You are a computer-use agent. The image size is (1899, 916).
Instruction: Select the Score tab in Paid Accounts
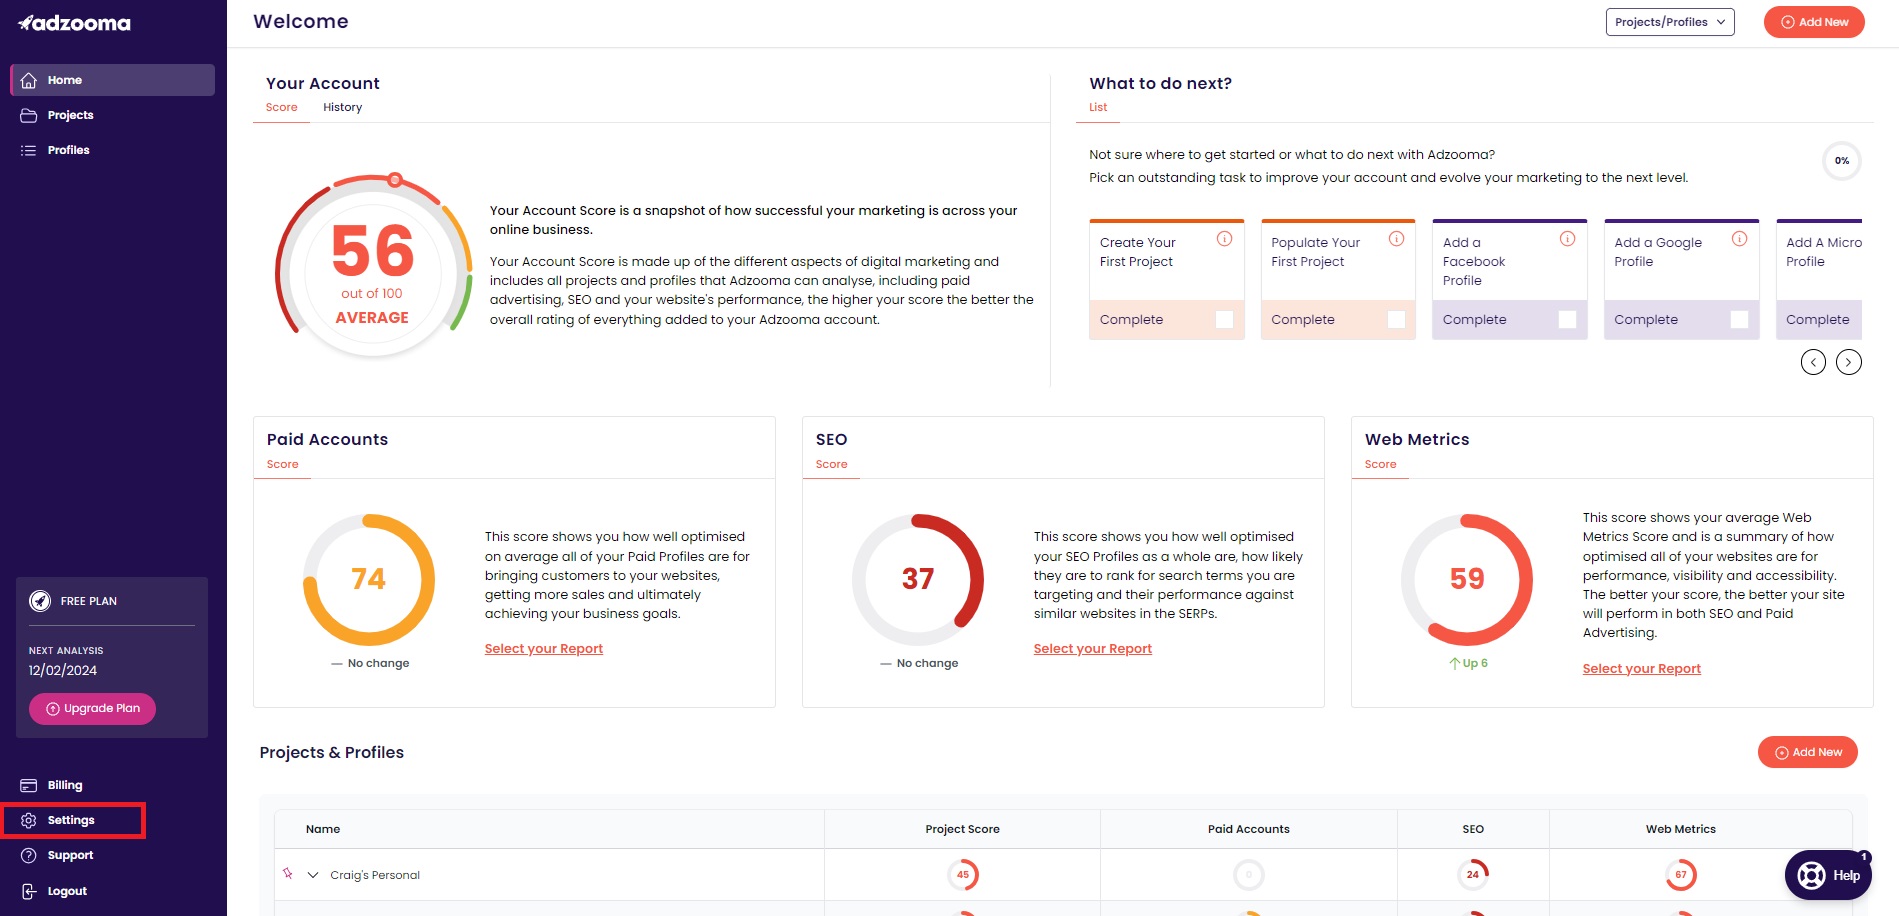282,464
